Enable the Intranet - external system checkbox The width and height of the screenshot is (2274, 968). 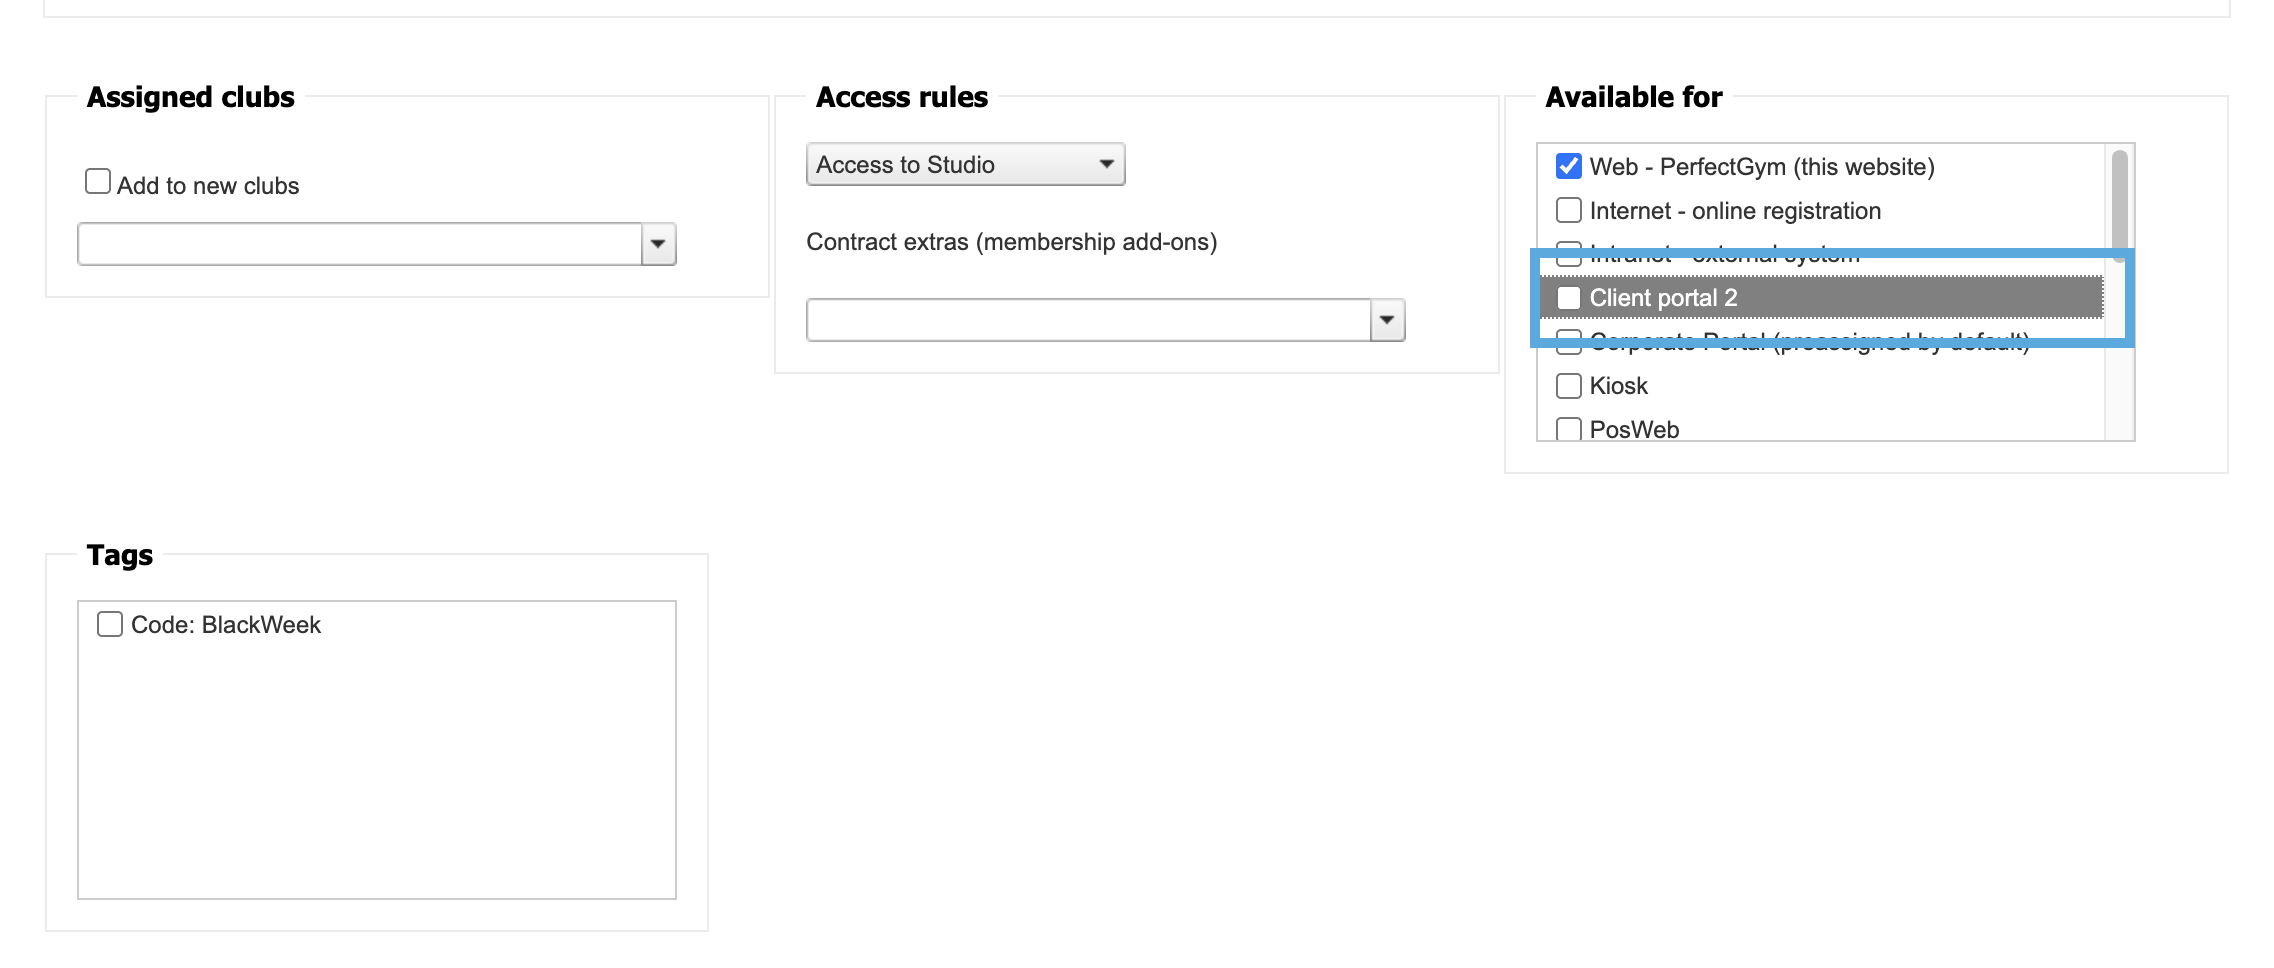[x=1567, y=254]
